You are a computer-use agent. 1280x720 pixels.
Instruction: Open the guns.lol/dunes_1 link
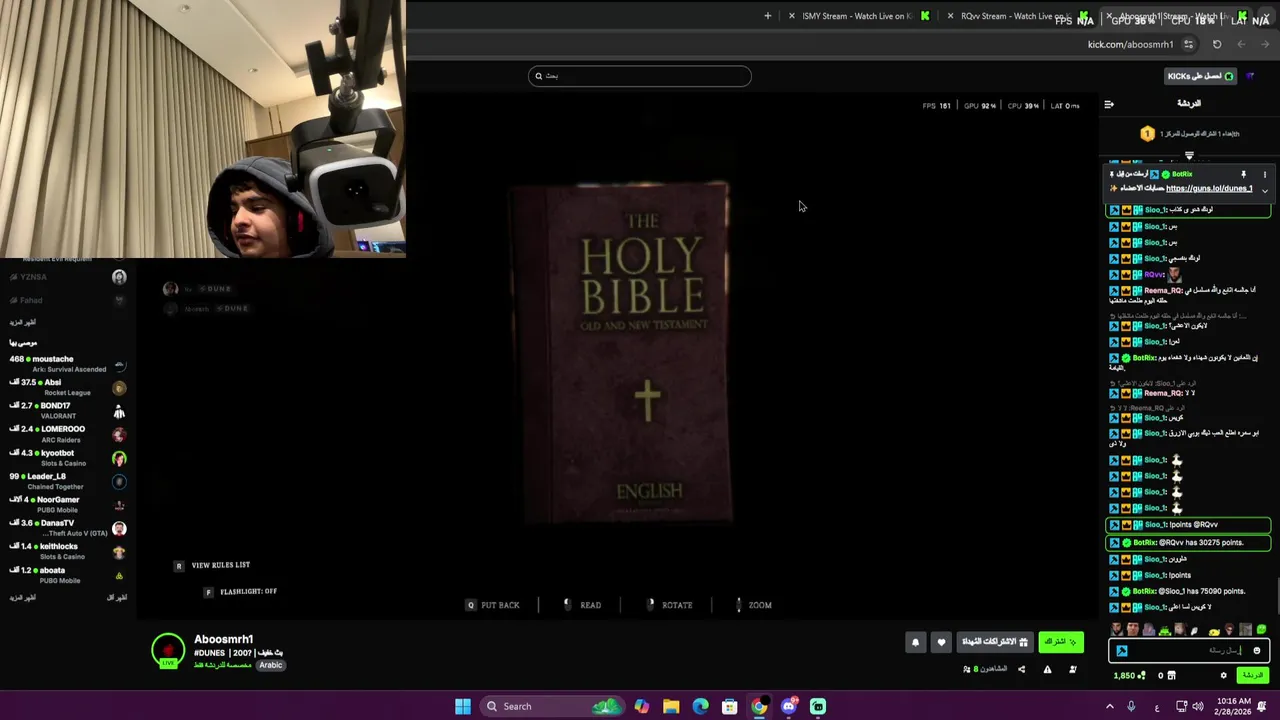click(1209, 188)
